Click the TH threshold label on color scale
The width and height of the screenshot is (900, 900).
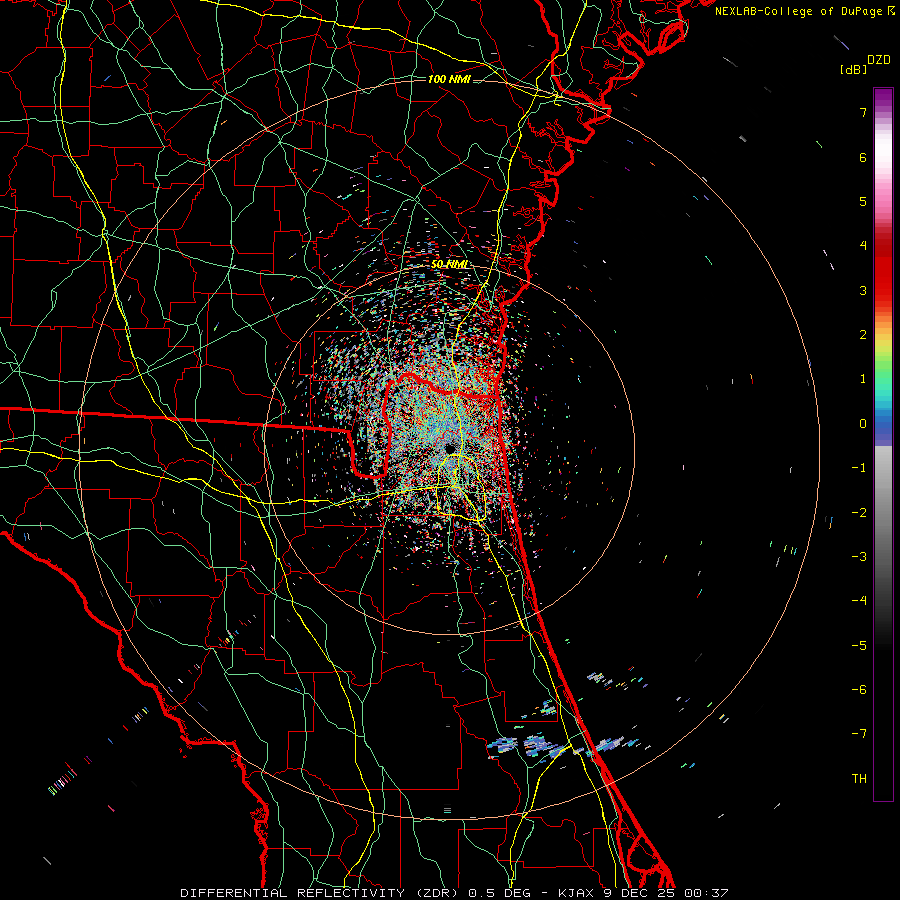tap(859, 779)
